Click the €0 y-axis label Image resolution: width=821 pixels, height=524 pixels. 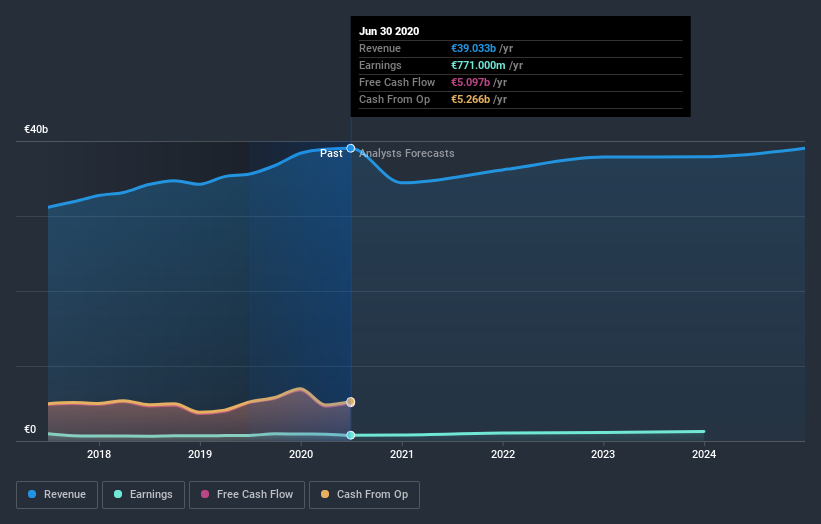tap(30, 429)
